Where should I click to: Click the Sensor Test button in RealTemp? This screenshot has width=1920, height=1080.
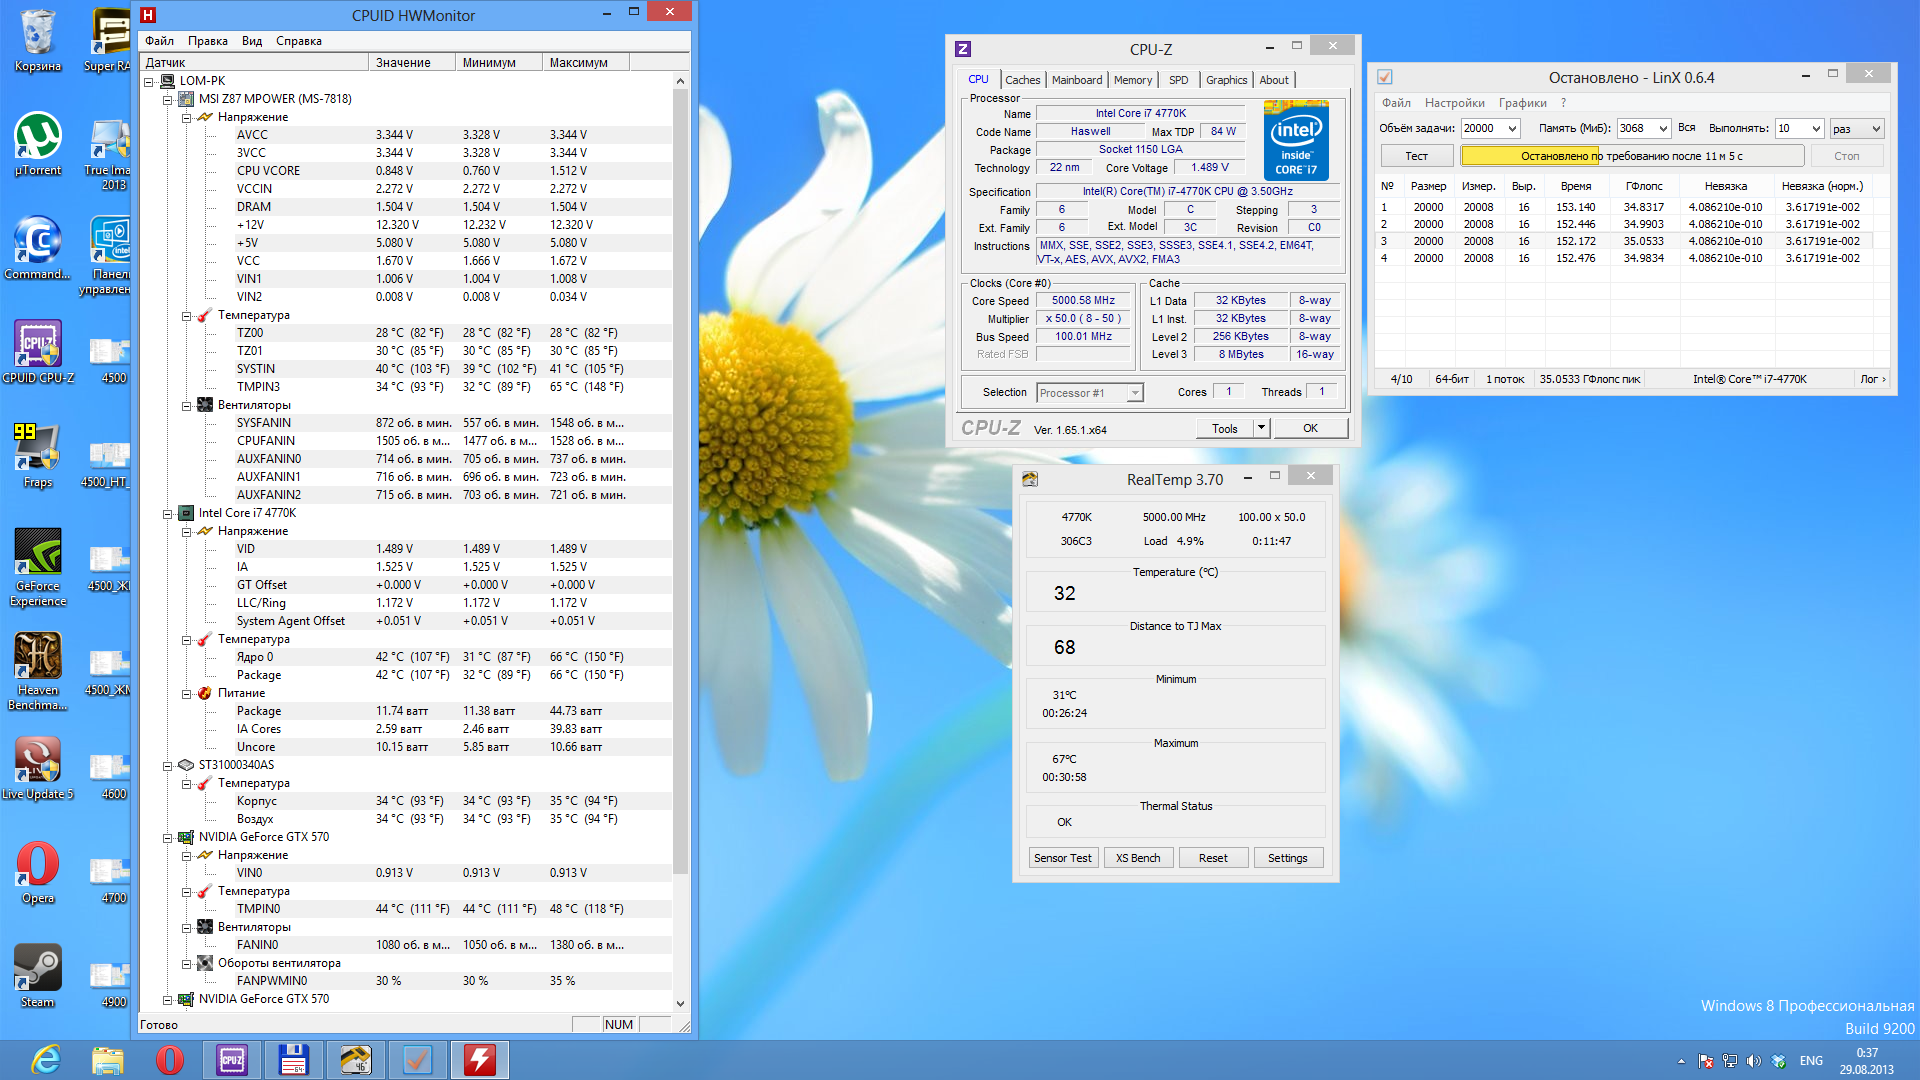point(1062,858)
